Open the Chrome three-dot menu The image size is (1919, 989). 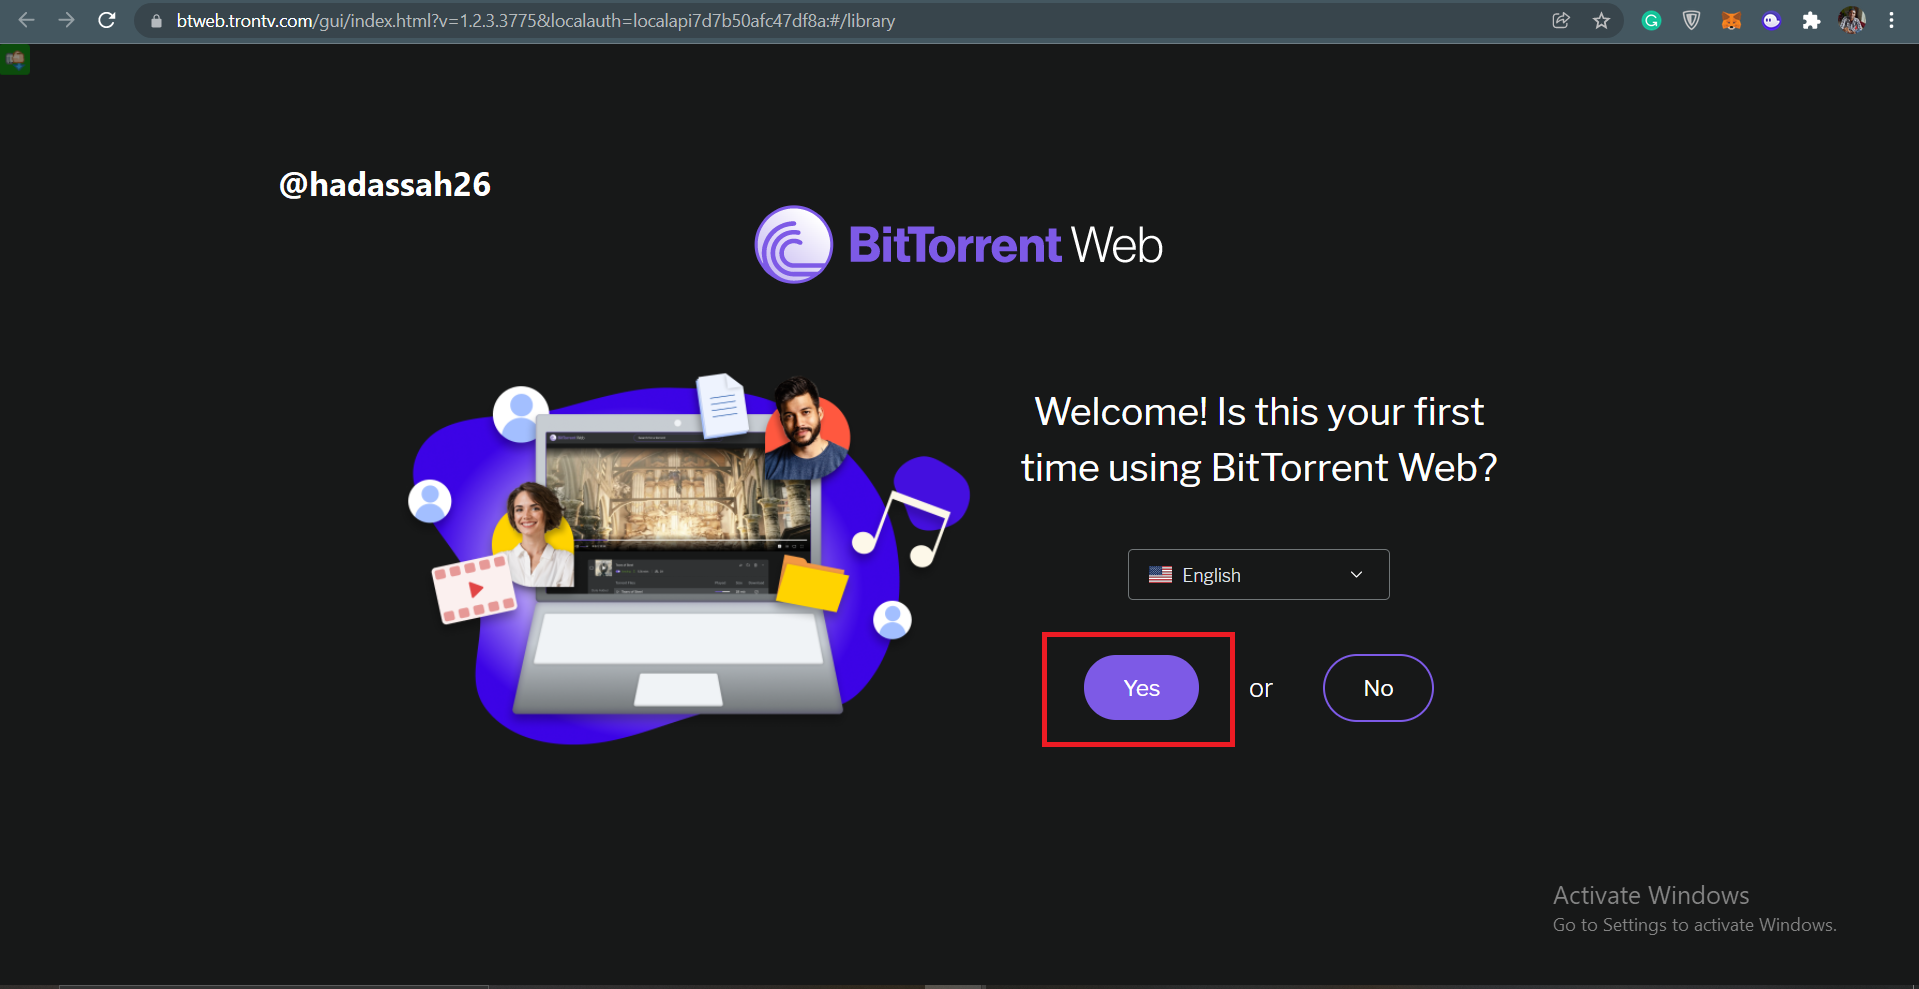click(x=1891, y=21)
